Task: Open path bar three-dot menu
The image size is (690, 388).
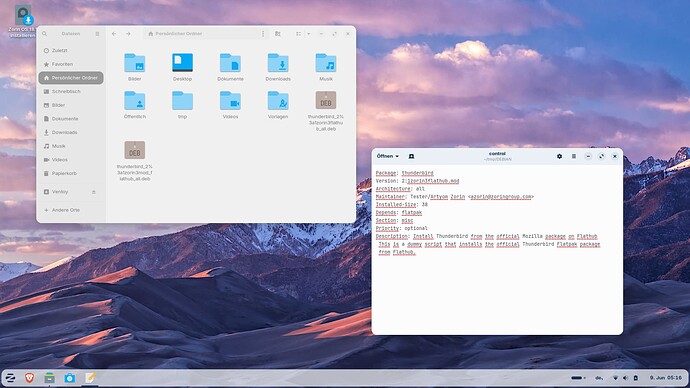Action: coord(263,34)
